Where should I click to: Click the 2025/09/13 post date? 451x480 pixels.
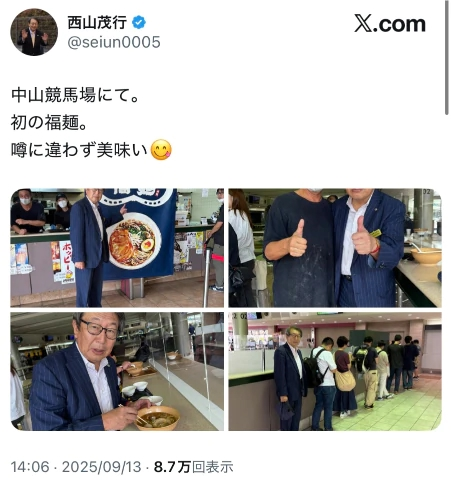[x=101, y=467]
